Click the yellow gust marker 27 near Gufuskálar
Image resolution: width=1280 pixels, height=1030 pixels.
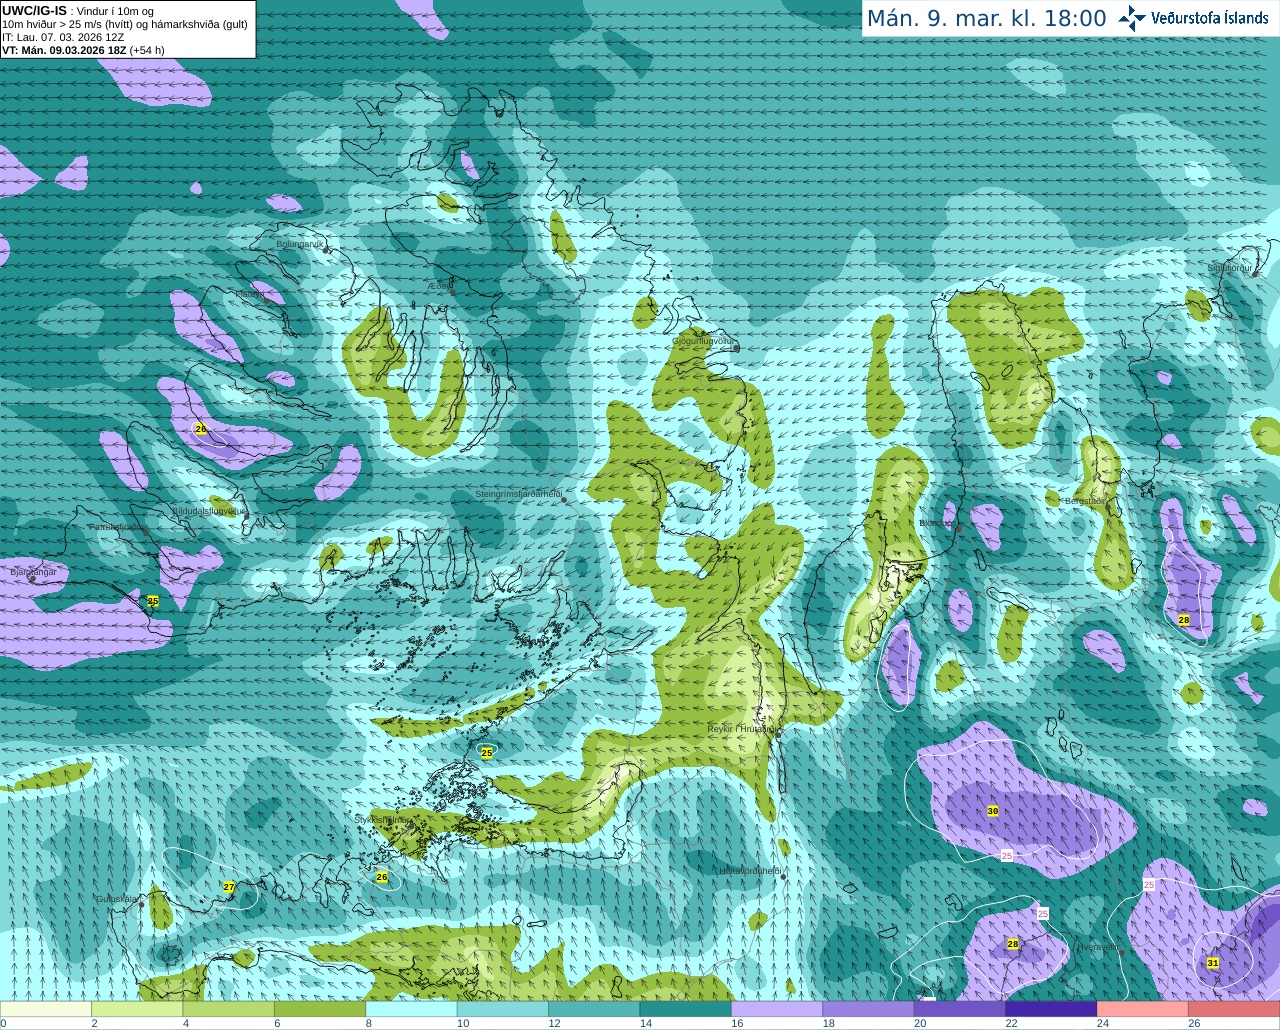click(x=229, y=887)
